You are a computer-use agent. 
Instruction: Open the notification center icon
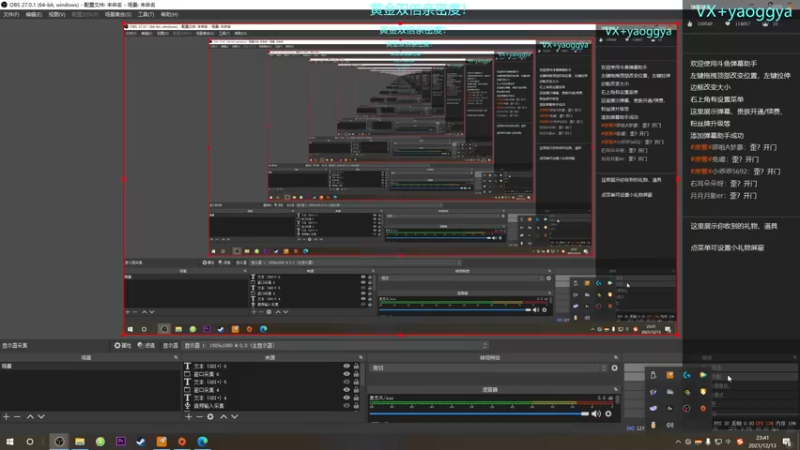coord(787,442)
